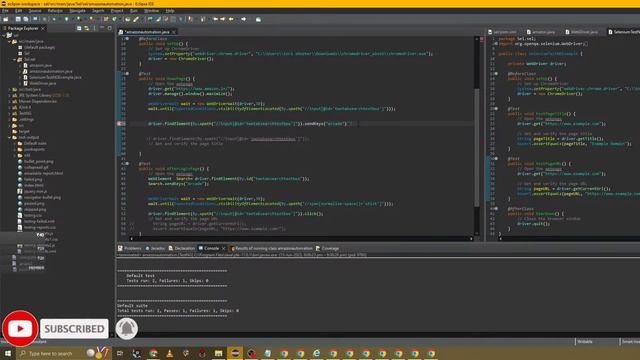Open File Explorer from the taskbar
Viewport: 640px width, 360px height.
[x=218, y=353]
